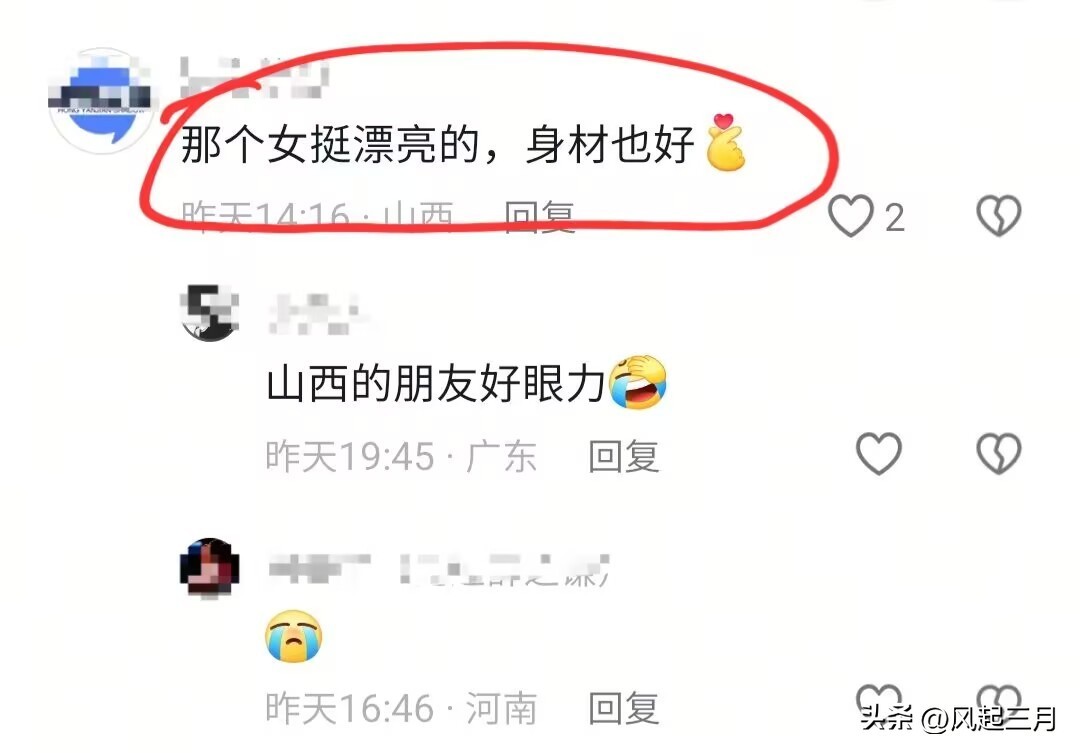The image size is (1080, 753).
Task: Open avatar of the Henan commenter
Action: click(209, 569)
